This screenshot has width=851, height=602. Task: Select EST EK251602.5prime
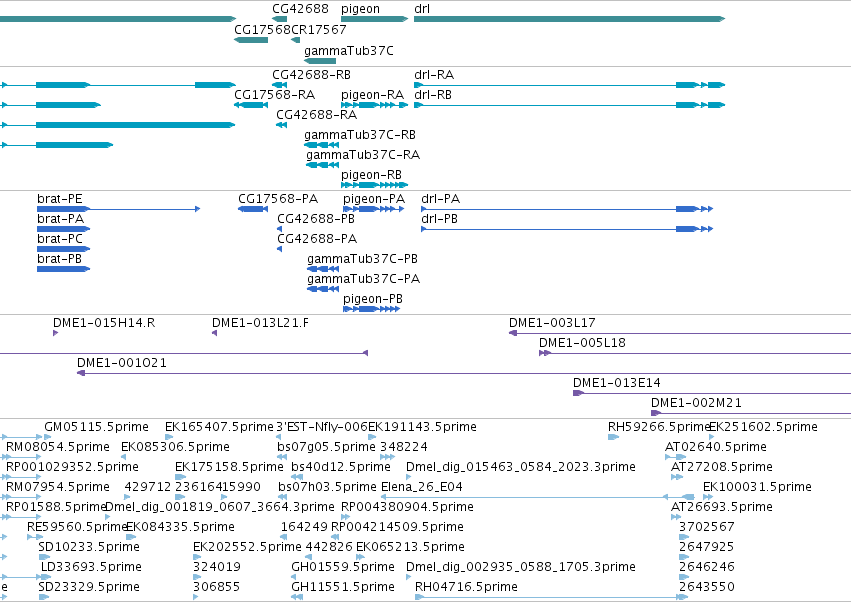point(764,427)
